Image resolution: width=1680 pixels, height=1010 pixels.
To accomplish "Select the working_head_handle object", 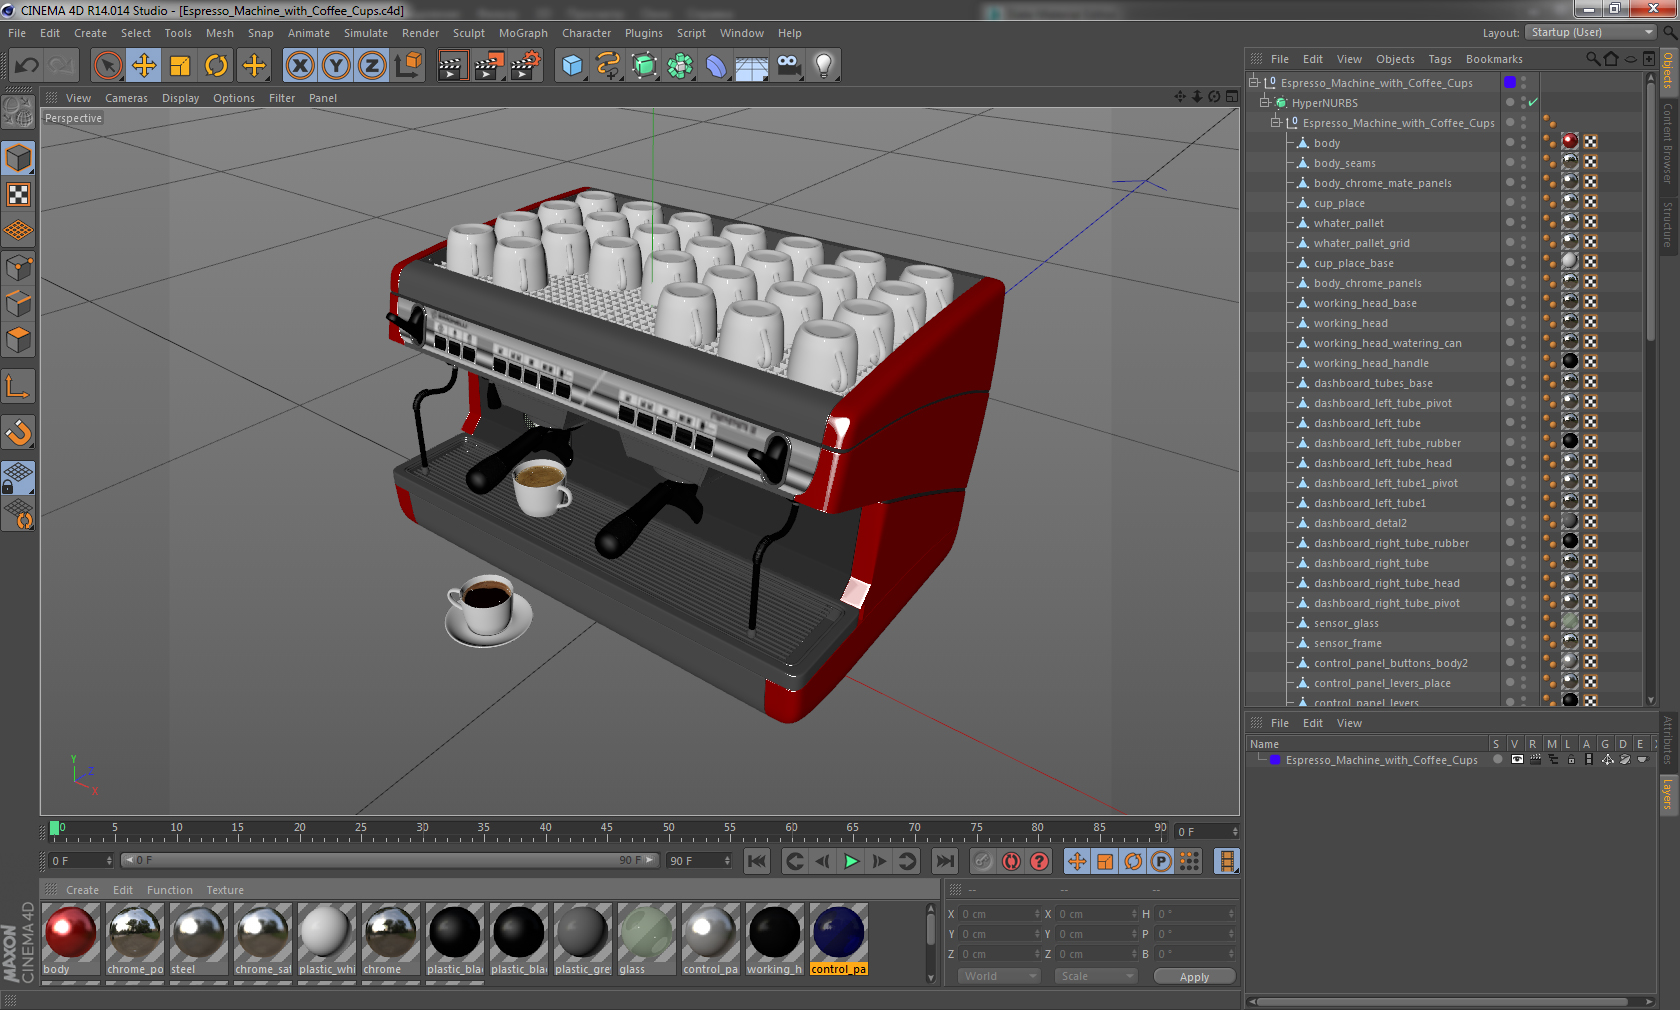I will coord(1371,363).
